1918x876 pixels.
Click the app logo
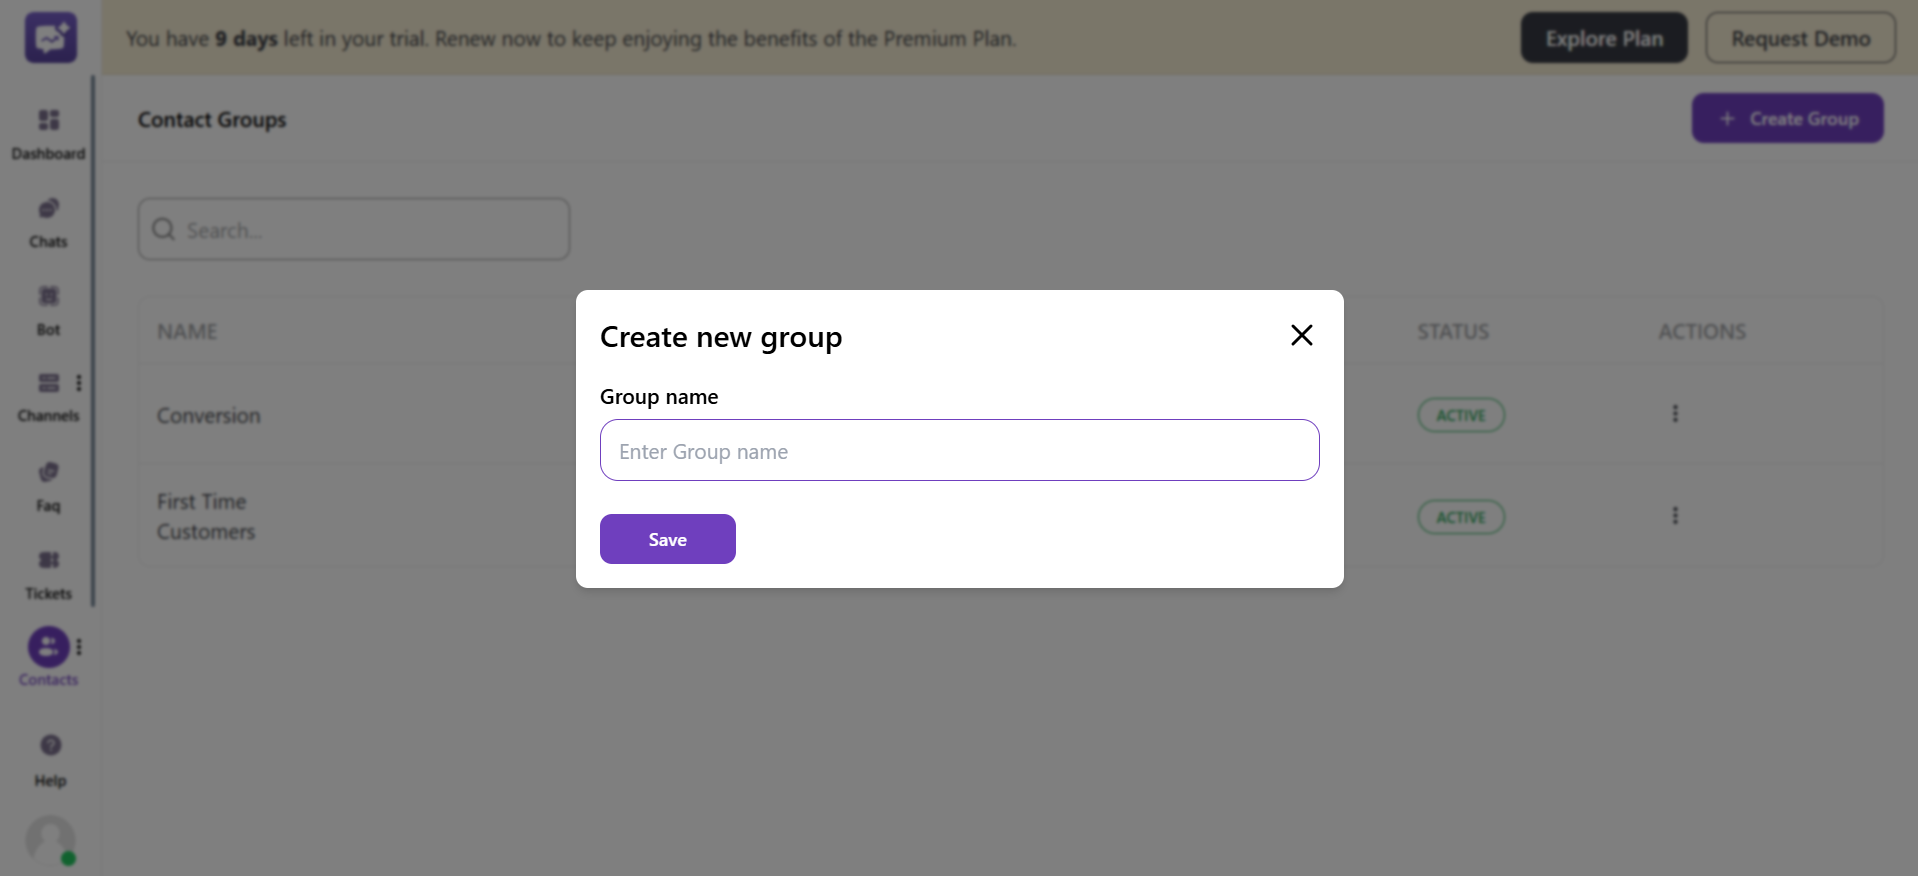(x=49, y=37)
